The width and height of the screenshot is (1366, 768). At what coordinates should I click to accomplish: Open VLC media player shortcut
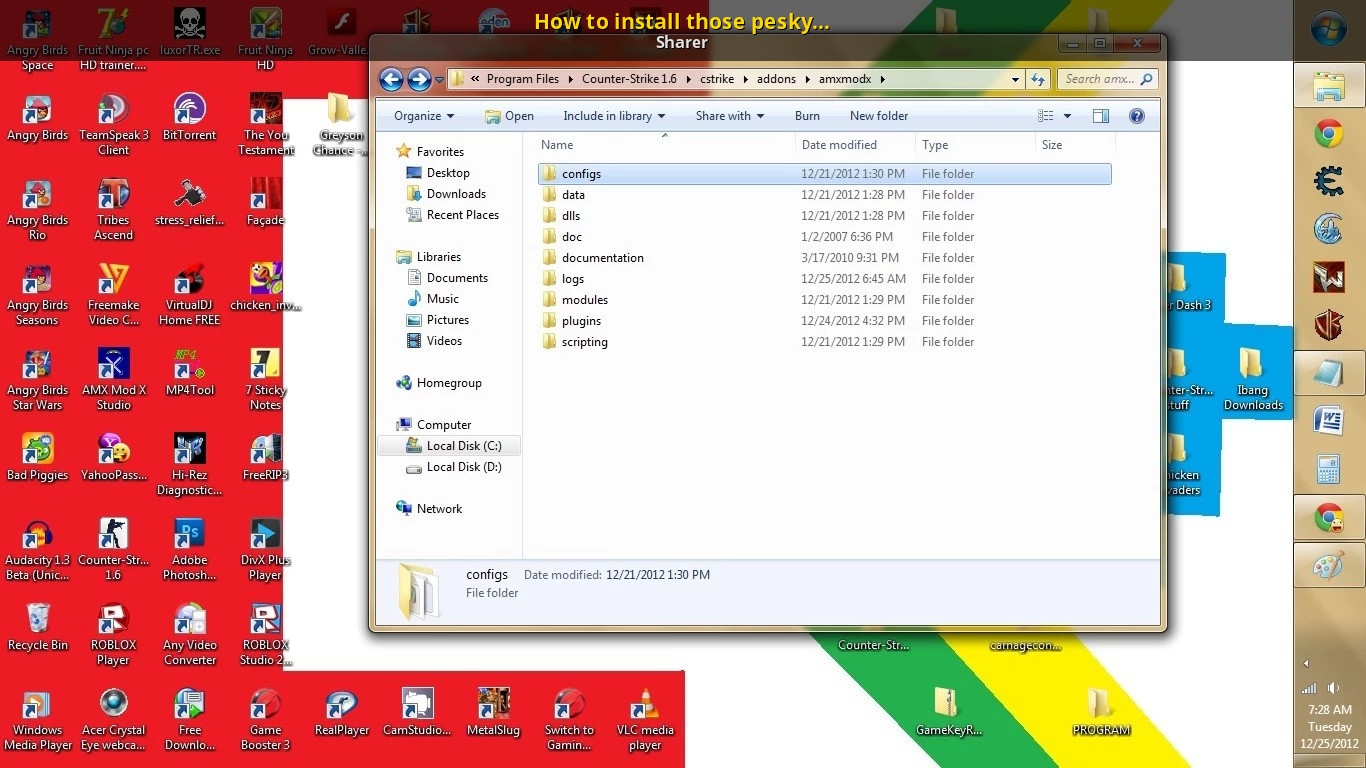645,719
